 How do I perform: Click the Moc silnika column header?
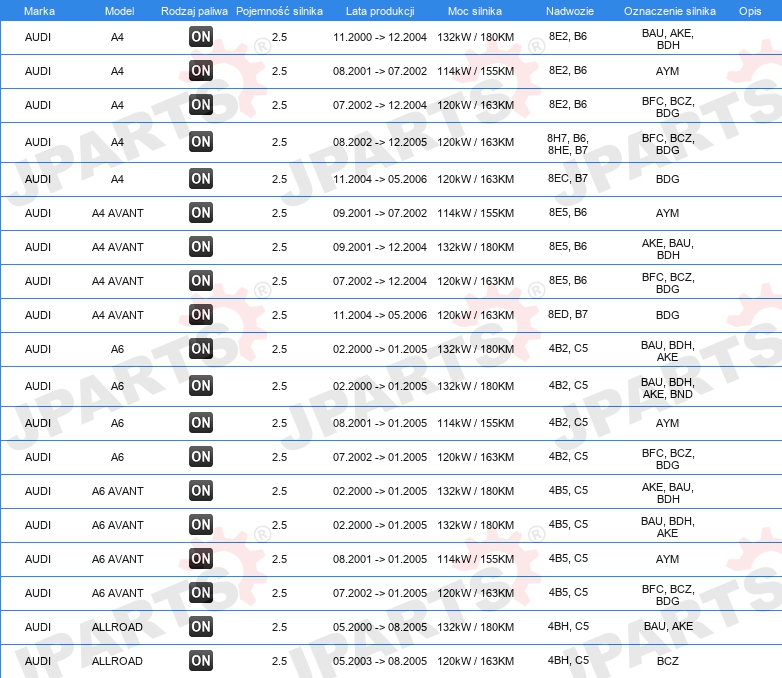coord(475,11)
